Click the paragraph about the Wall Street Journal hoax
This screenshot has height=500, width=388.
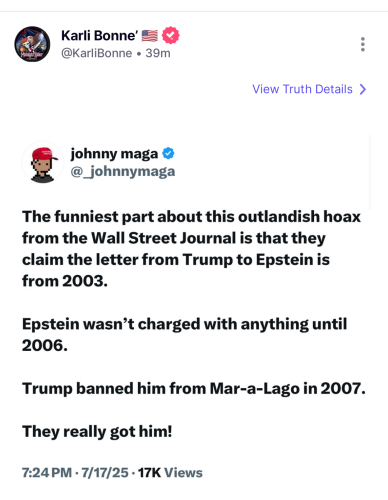(191, 249)
